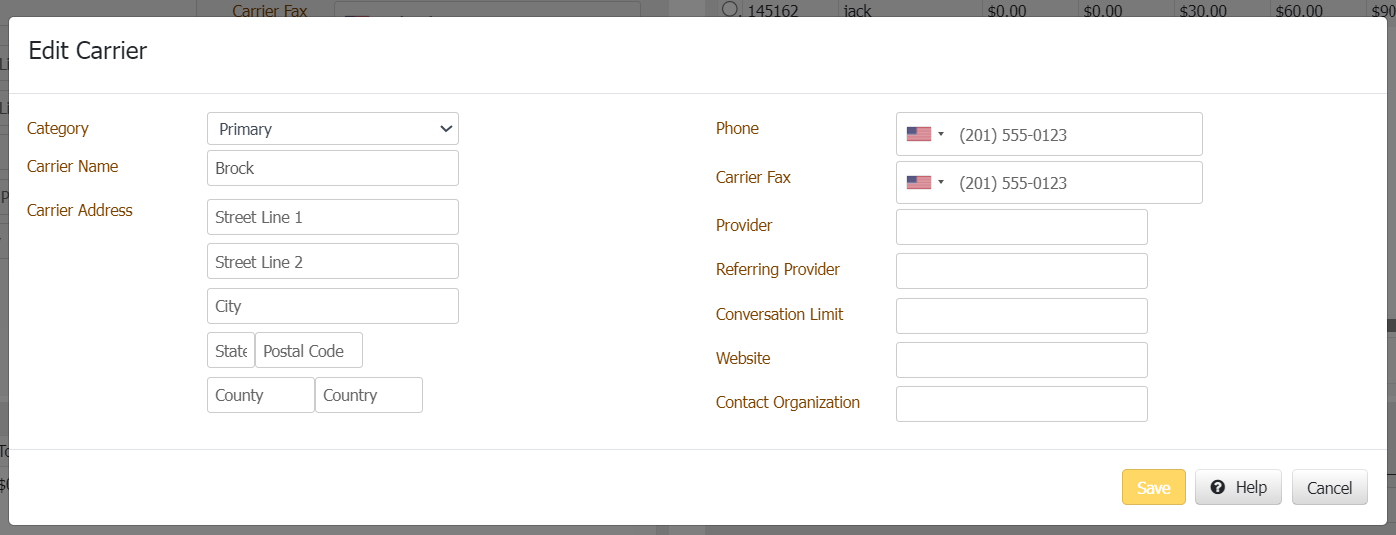The image size is (1396, 535).
Task: Click the Website input field
Action: 1021,360
